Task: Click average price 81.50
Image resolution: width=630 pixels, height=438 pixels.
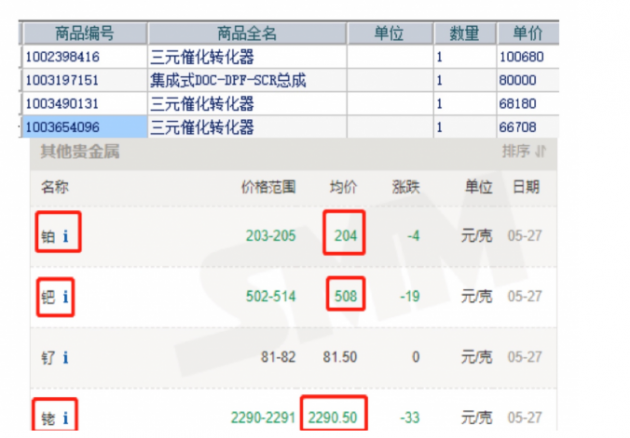Action: pyautogui.click(x=340, y=357)
